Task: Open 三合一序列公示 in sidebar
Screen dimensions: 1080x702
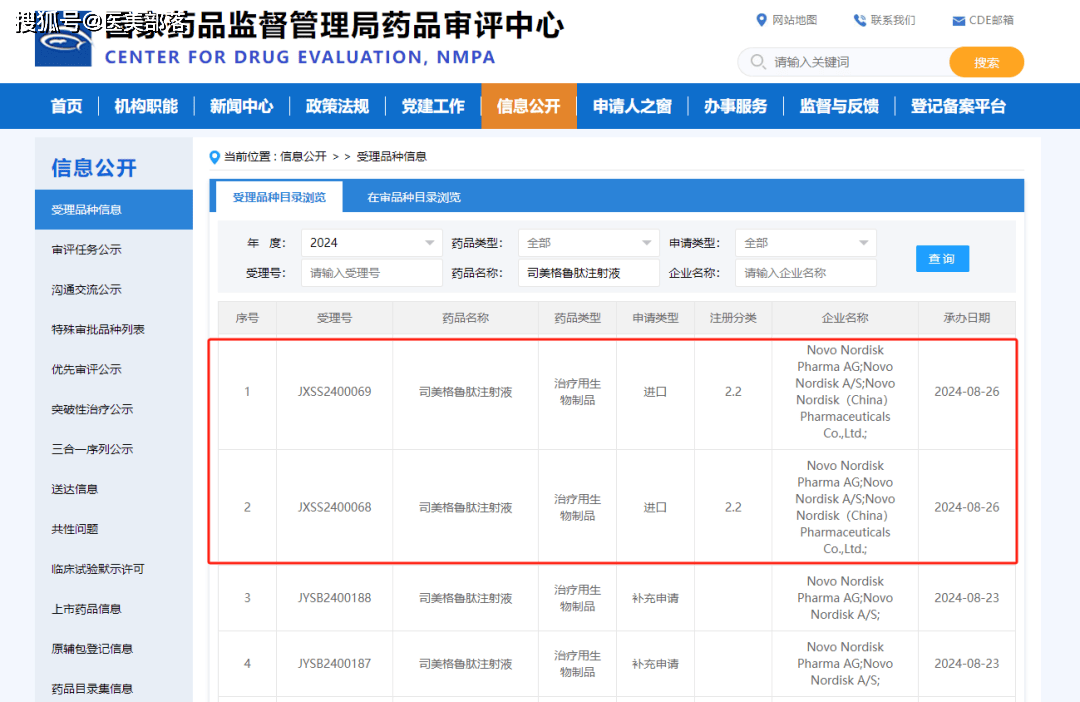Action: [x=92, y=449]
